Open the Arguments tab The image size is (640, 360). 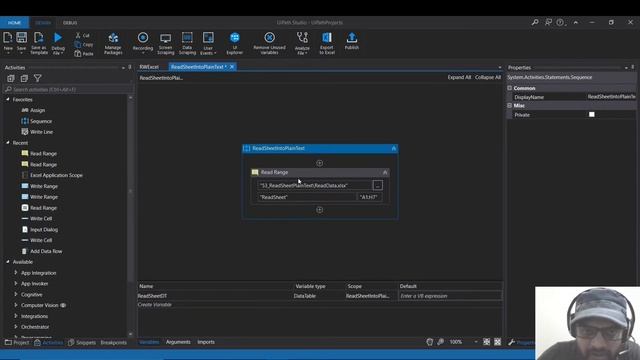(178, 342)
